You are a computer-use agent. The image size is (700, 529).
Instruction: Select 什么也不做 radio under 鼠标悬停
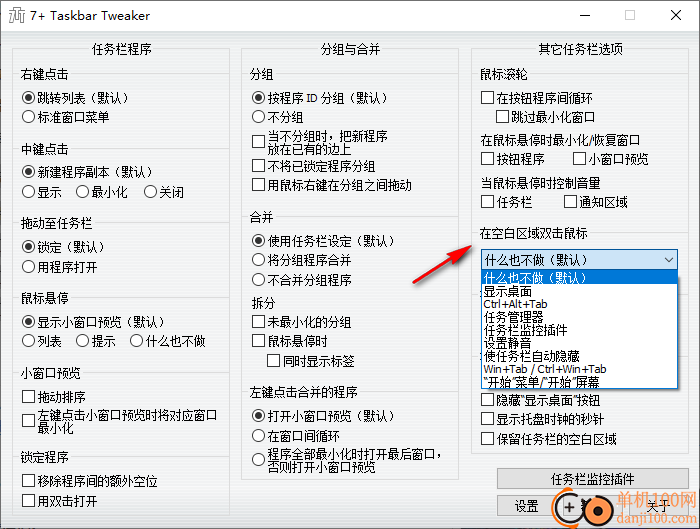pos(137,341)
